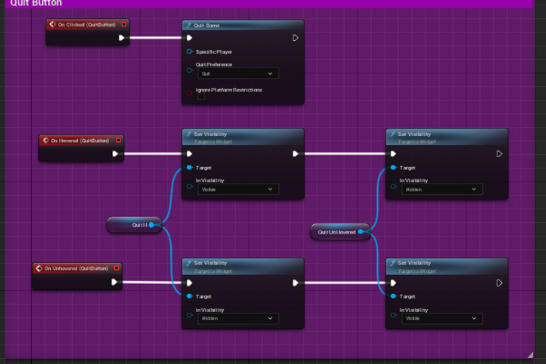The height and width of the screenshot is (364, 546).
Task: Click exec output of Set Visibility wired to On Unhovered
Action: point(295,283)
